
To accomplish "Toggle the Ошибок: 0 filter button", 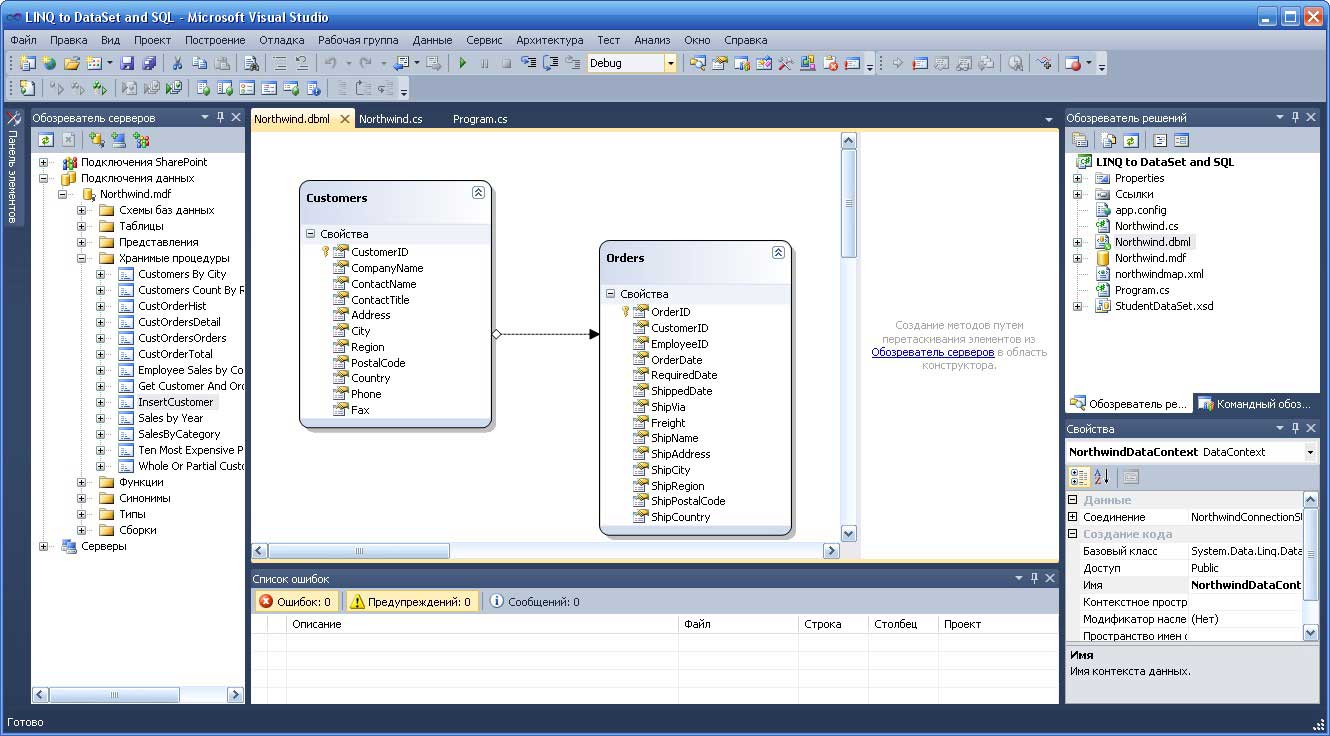I will [295, 602].
